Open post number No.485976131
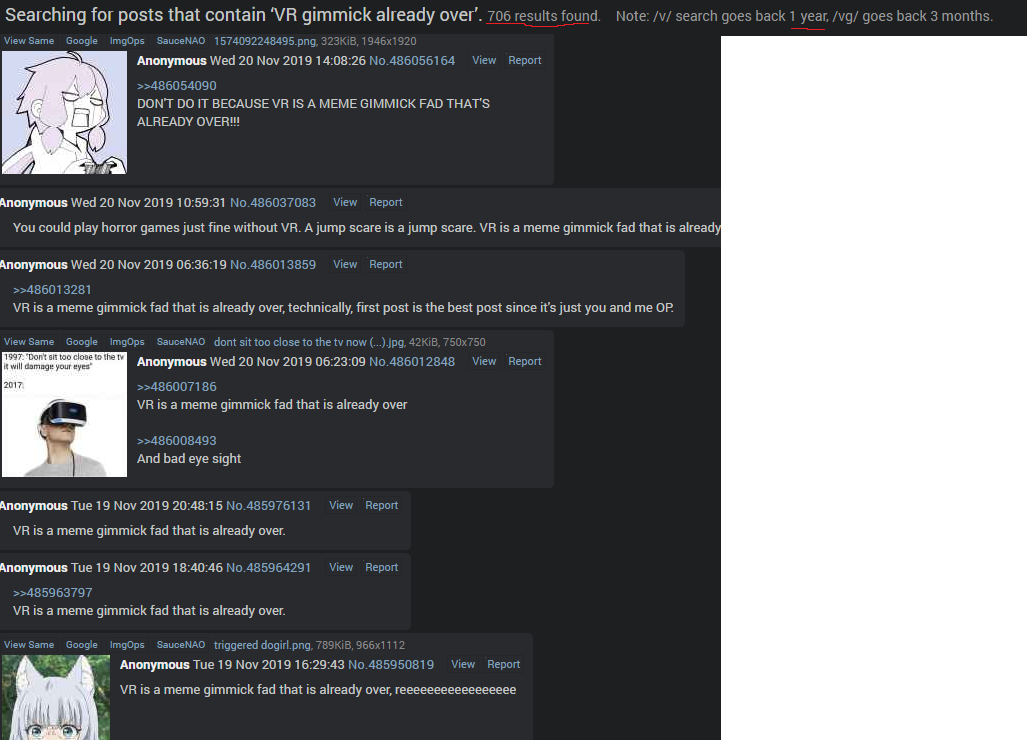1034x742 pixels. pyautogui.click(x=268, y=506)
